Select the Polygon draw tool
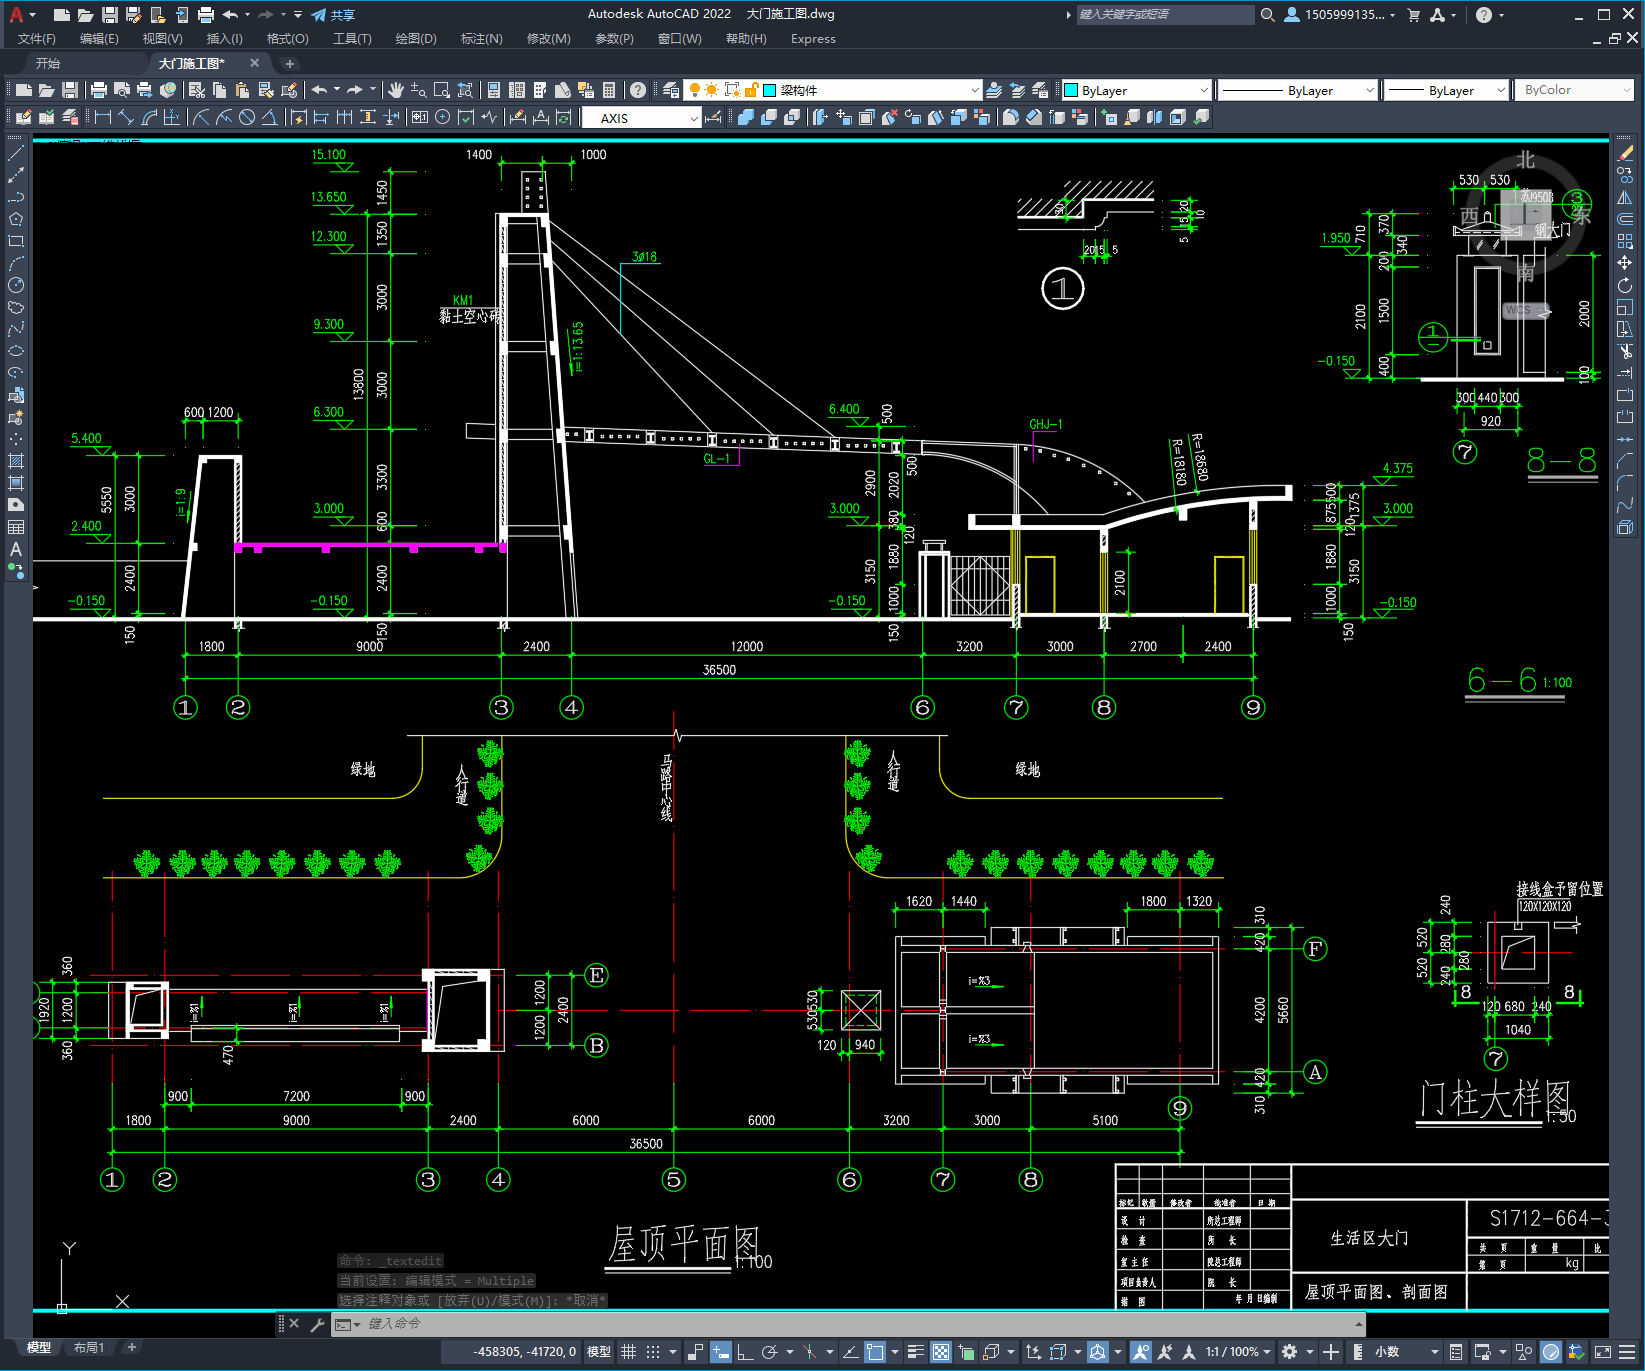Image resolution: width=1645 pixels, height=1371 pixels. 15,219
